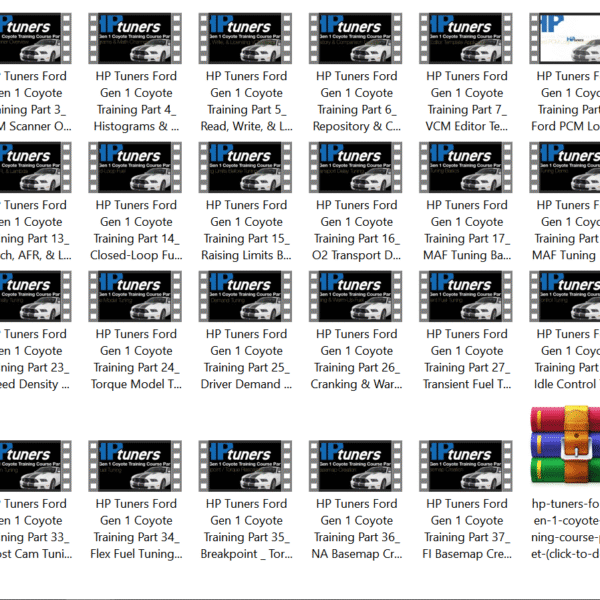Select the Part 27 Transient Fuel thumbnail
This screenshot has width=600, height=600.
click(x=466, y=296)
